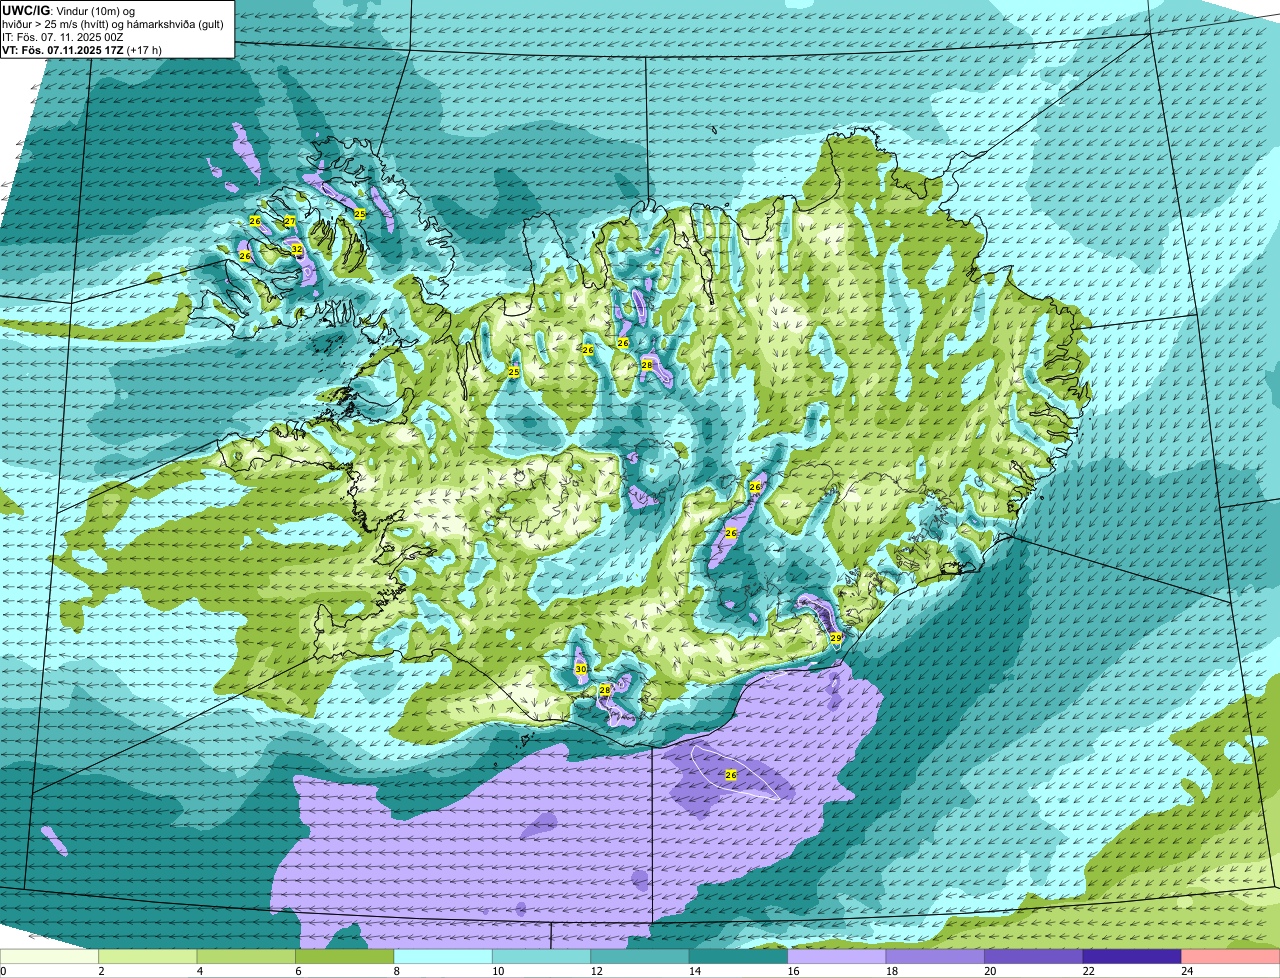Select the pink above-24 m/s legend swatch
Screen dimensions: 1280x978
1231,956
